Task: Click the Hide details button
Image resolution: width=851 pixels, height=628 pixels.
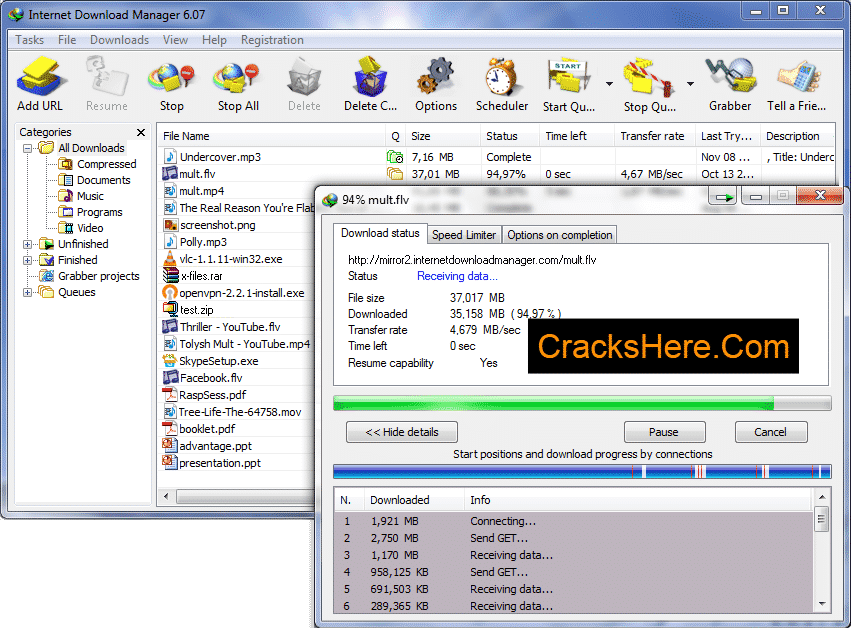Action: [x=402, y=432]
